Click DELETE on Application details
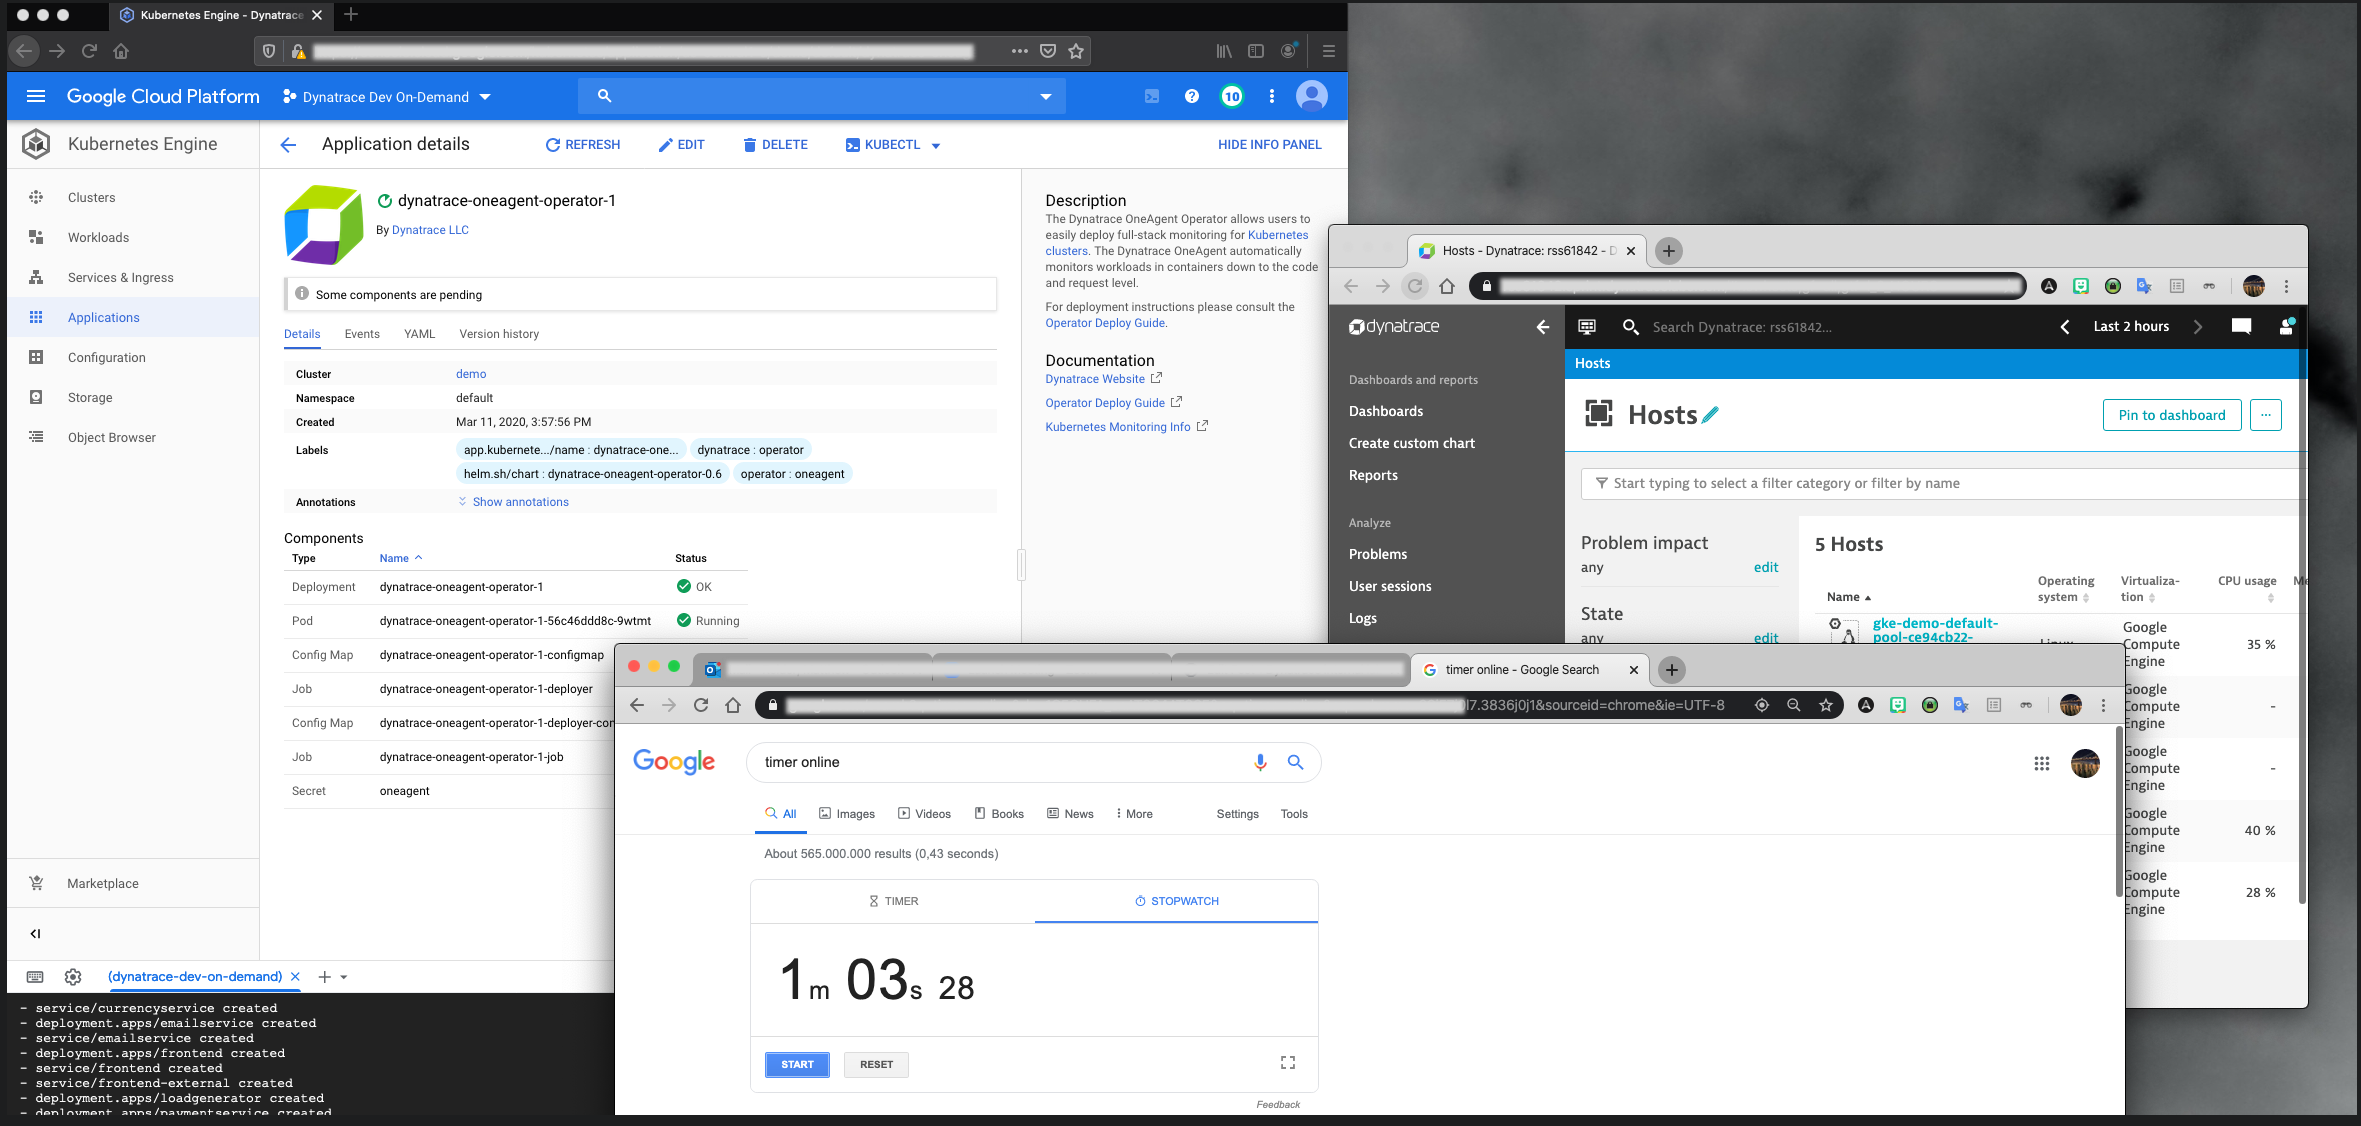The width and height of the screenshot is (2361, 1126). [775, 145]
